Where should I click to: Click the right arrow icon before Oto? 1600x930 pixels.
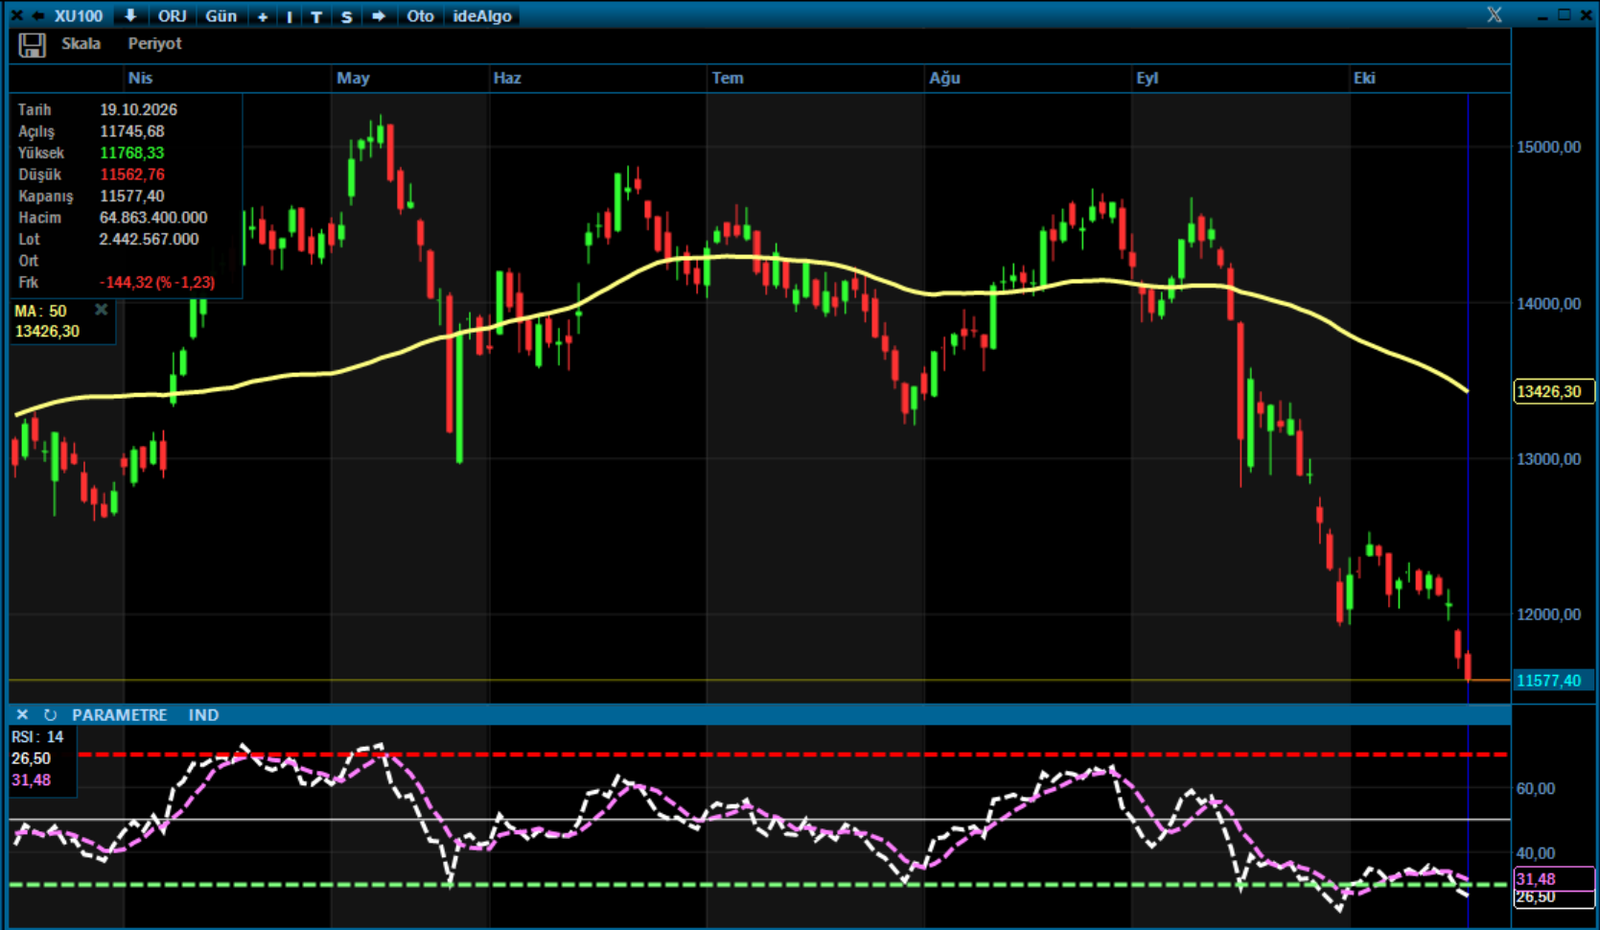click(378, 16)
